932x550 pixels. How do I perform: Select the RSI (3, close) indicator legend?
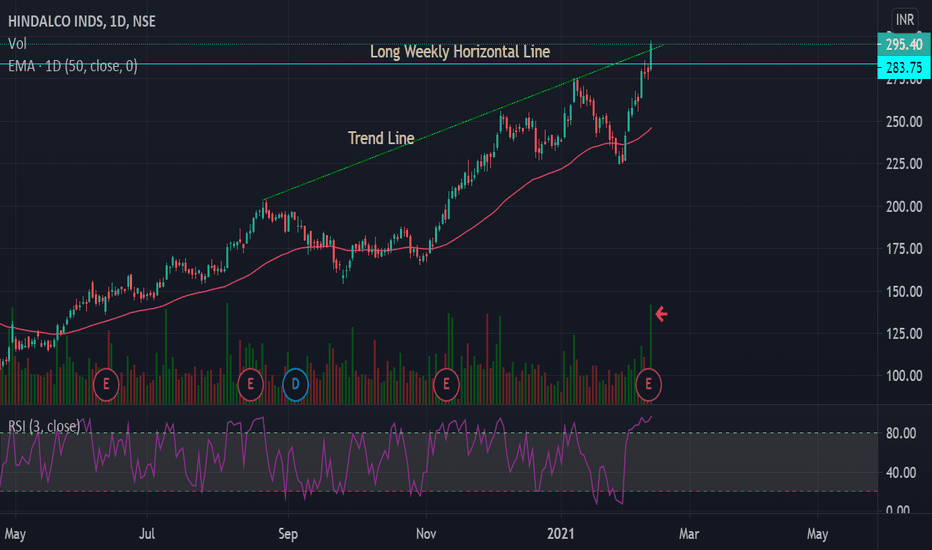tap(44, 426)
